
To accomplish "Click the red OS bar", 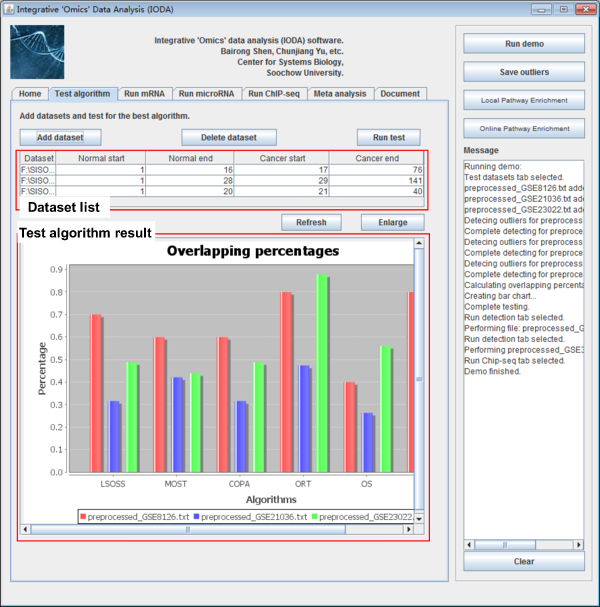I will click(349, 427).
